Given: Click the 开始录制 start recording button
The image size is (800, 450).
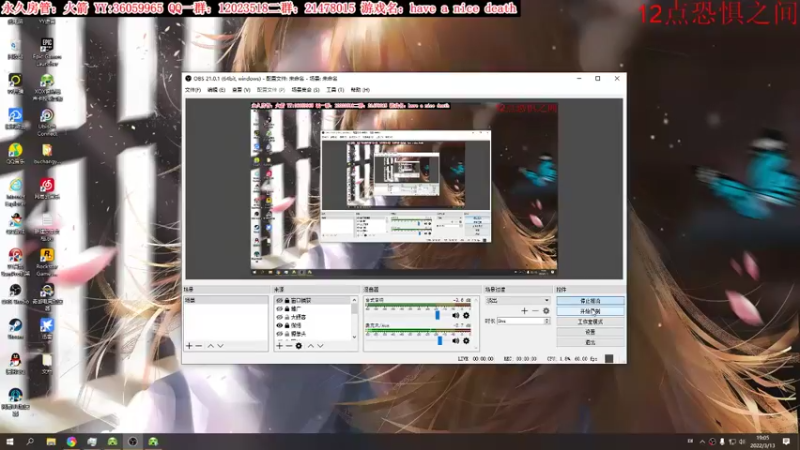Looking at the screenshot, I should pyautogui.click(x=590, y=311).
